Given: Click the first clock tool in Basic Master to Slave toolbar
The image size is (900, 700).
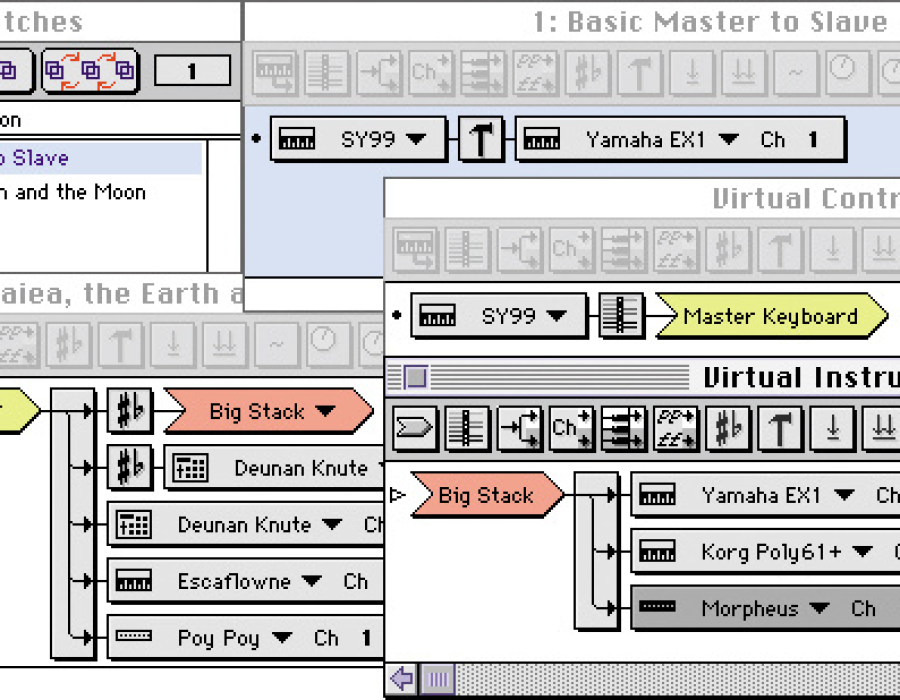Looking at the screenshot, I should pos(848,73).
